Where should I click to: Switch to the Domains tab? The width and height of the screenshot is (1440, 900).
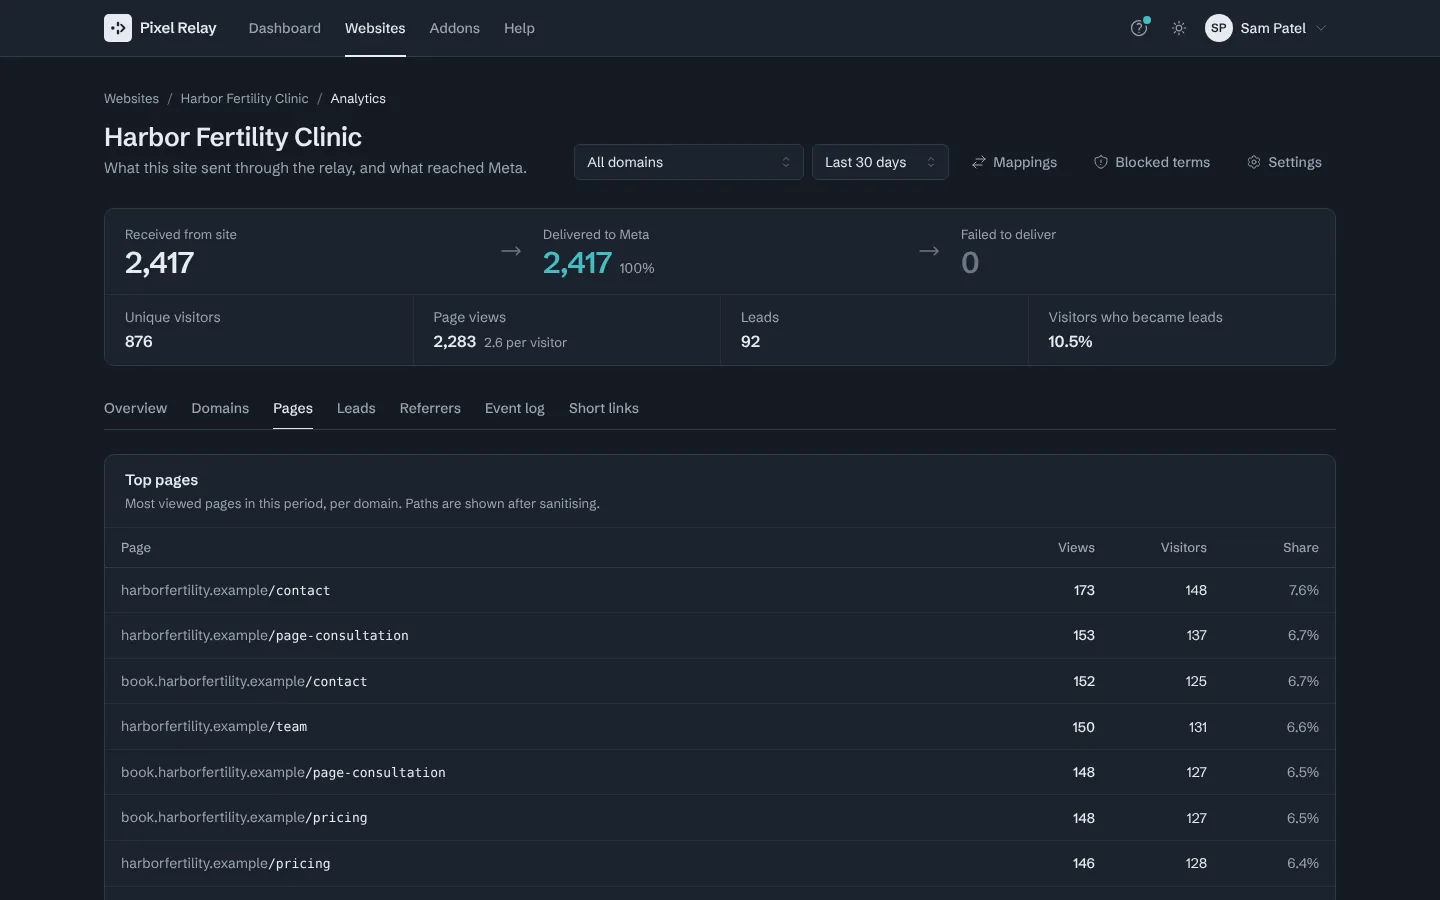coord(220,408)
